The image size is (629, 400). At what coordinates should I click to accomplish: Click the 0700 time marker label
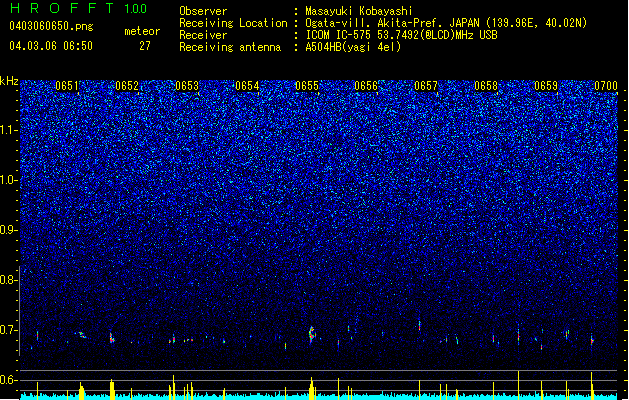click(x=606, y=86)
